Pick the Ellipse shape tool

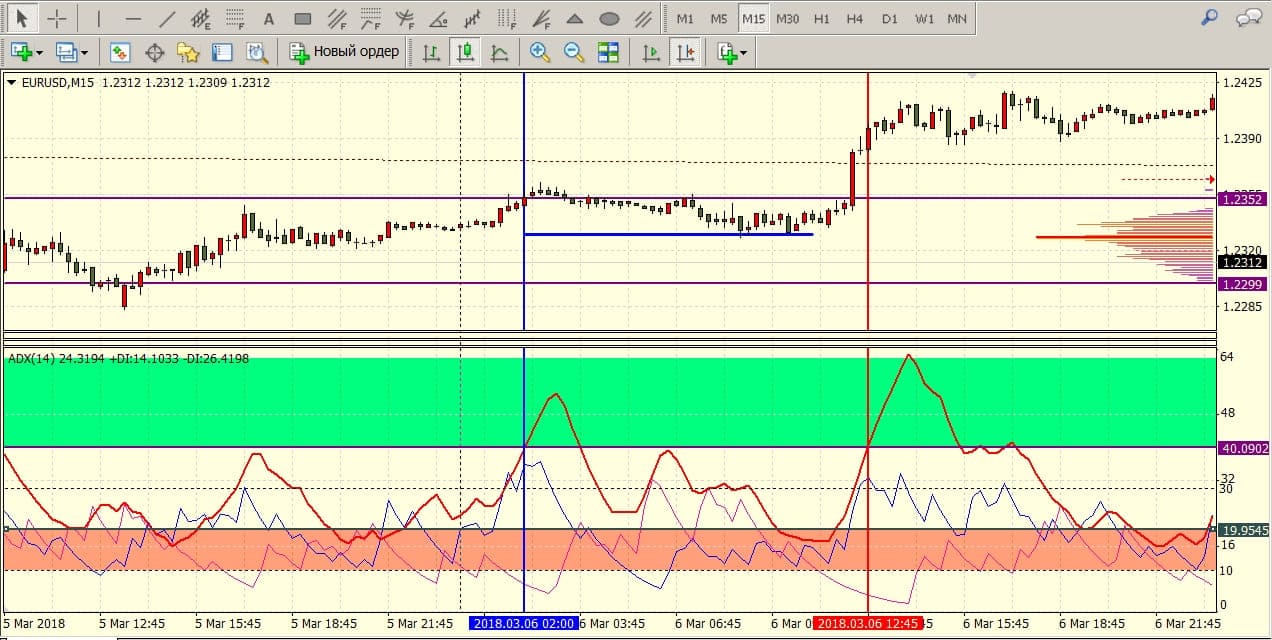pos(609,18)
